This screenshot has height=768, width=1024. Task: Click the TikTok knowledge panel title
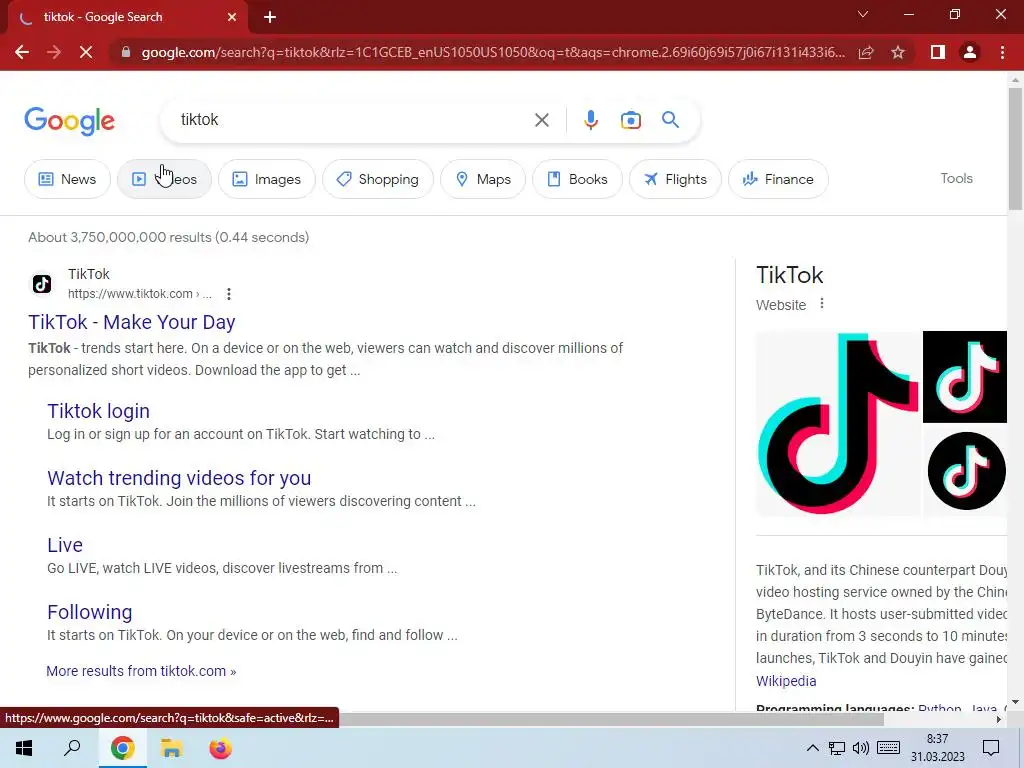tap(789, 275)
